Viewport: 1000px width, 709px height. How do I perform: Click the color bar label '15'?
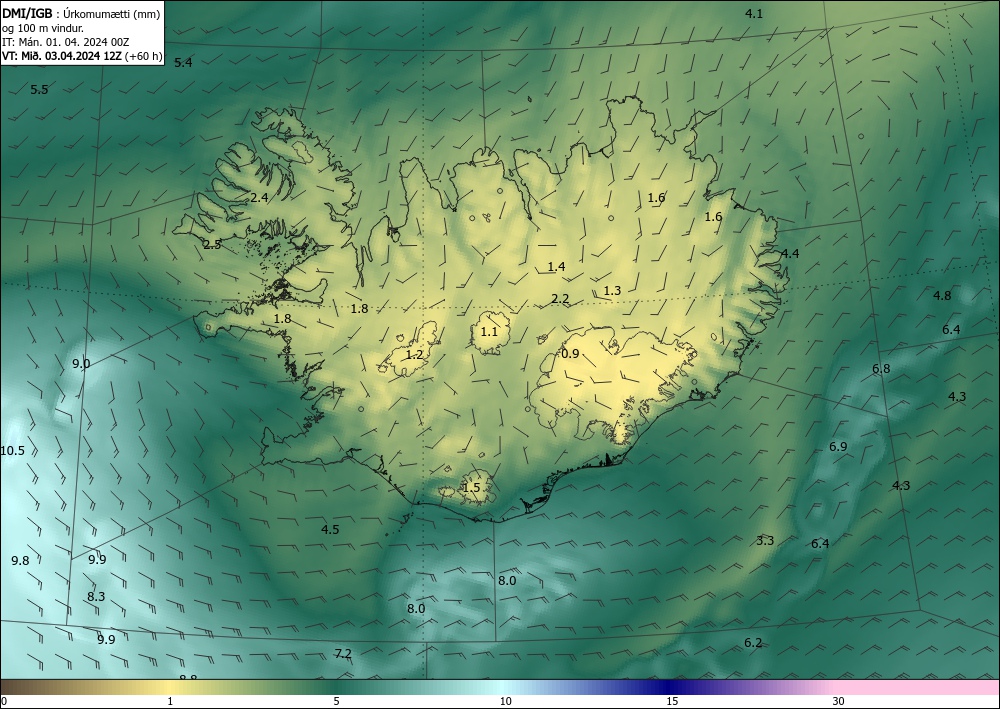pos(672,702)
